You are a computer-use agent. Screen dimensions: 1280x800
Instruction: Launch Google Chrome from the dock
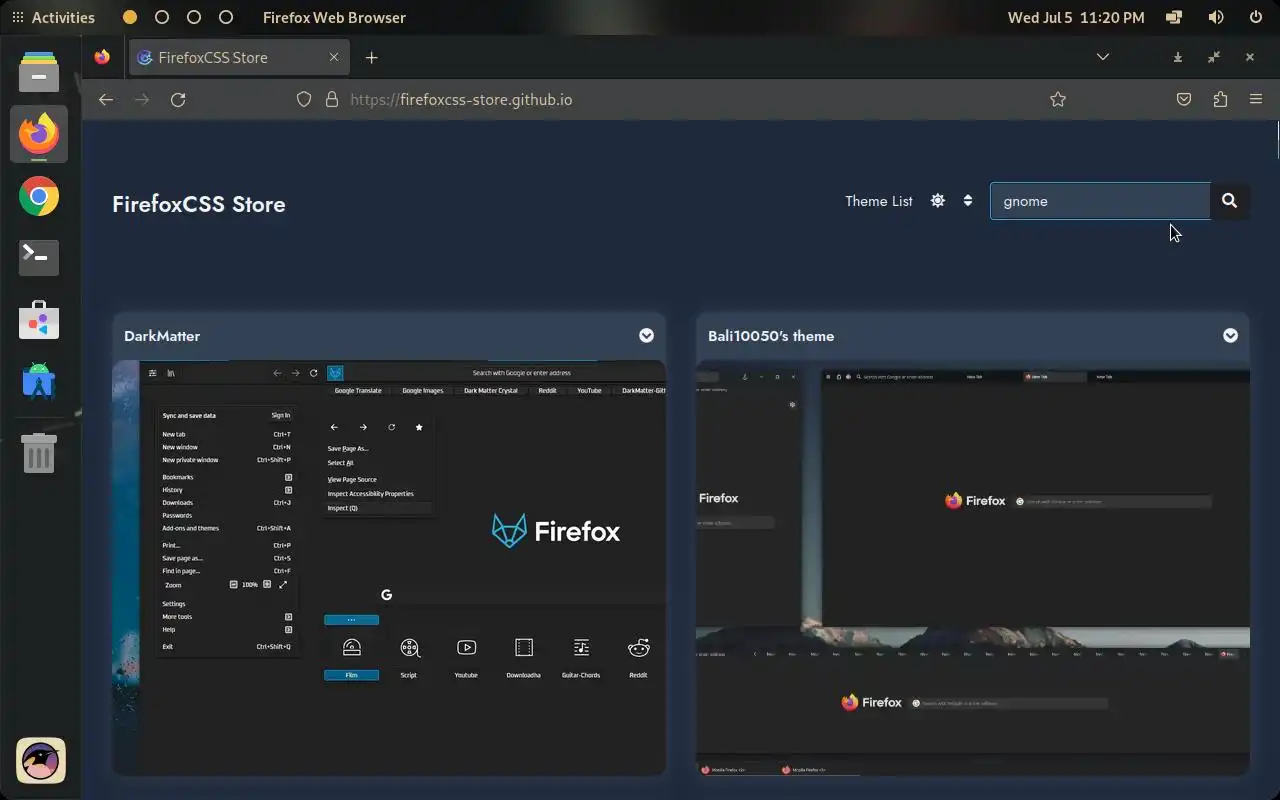(x=39, y=196)
